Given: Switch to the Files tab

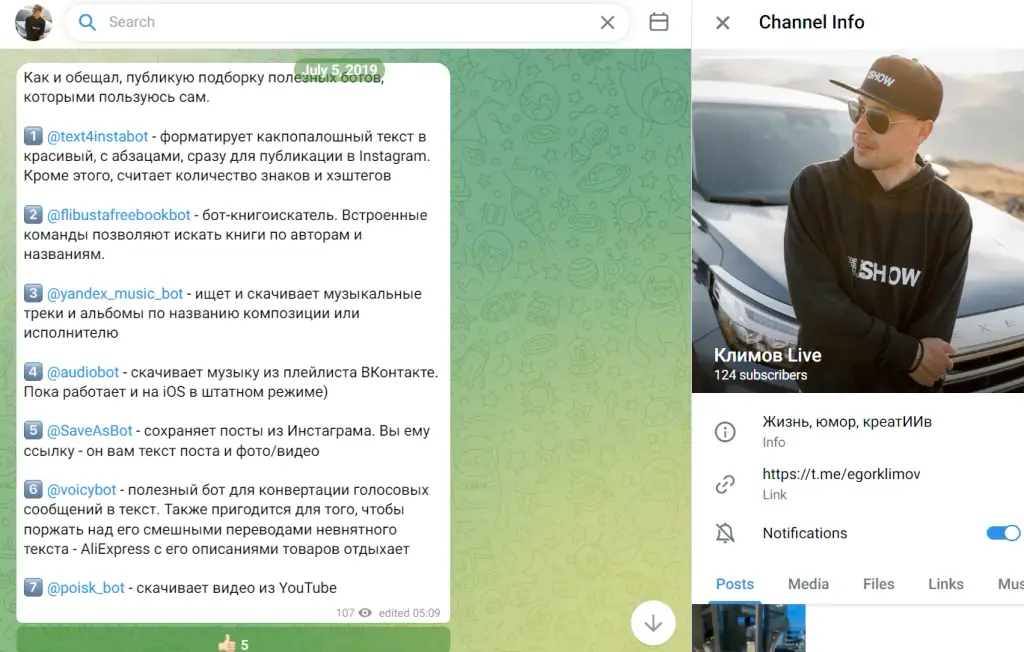Looking at the screenshot, I should (878, 584).
